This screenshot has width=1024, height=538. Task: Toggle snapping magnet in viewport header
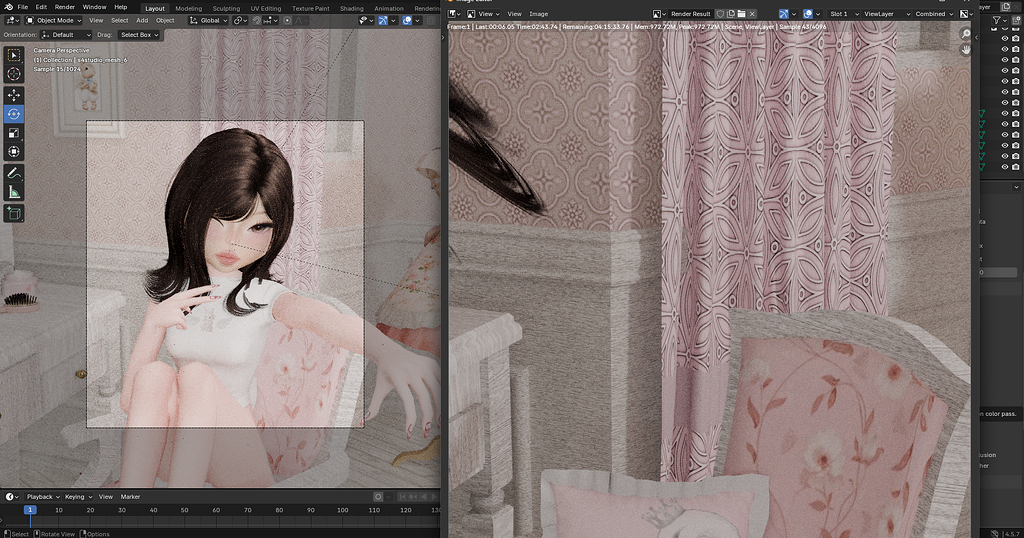pyautogui.click(x=257, y=20)
